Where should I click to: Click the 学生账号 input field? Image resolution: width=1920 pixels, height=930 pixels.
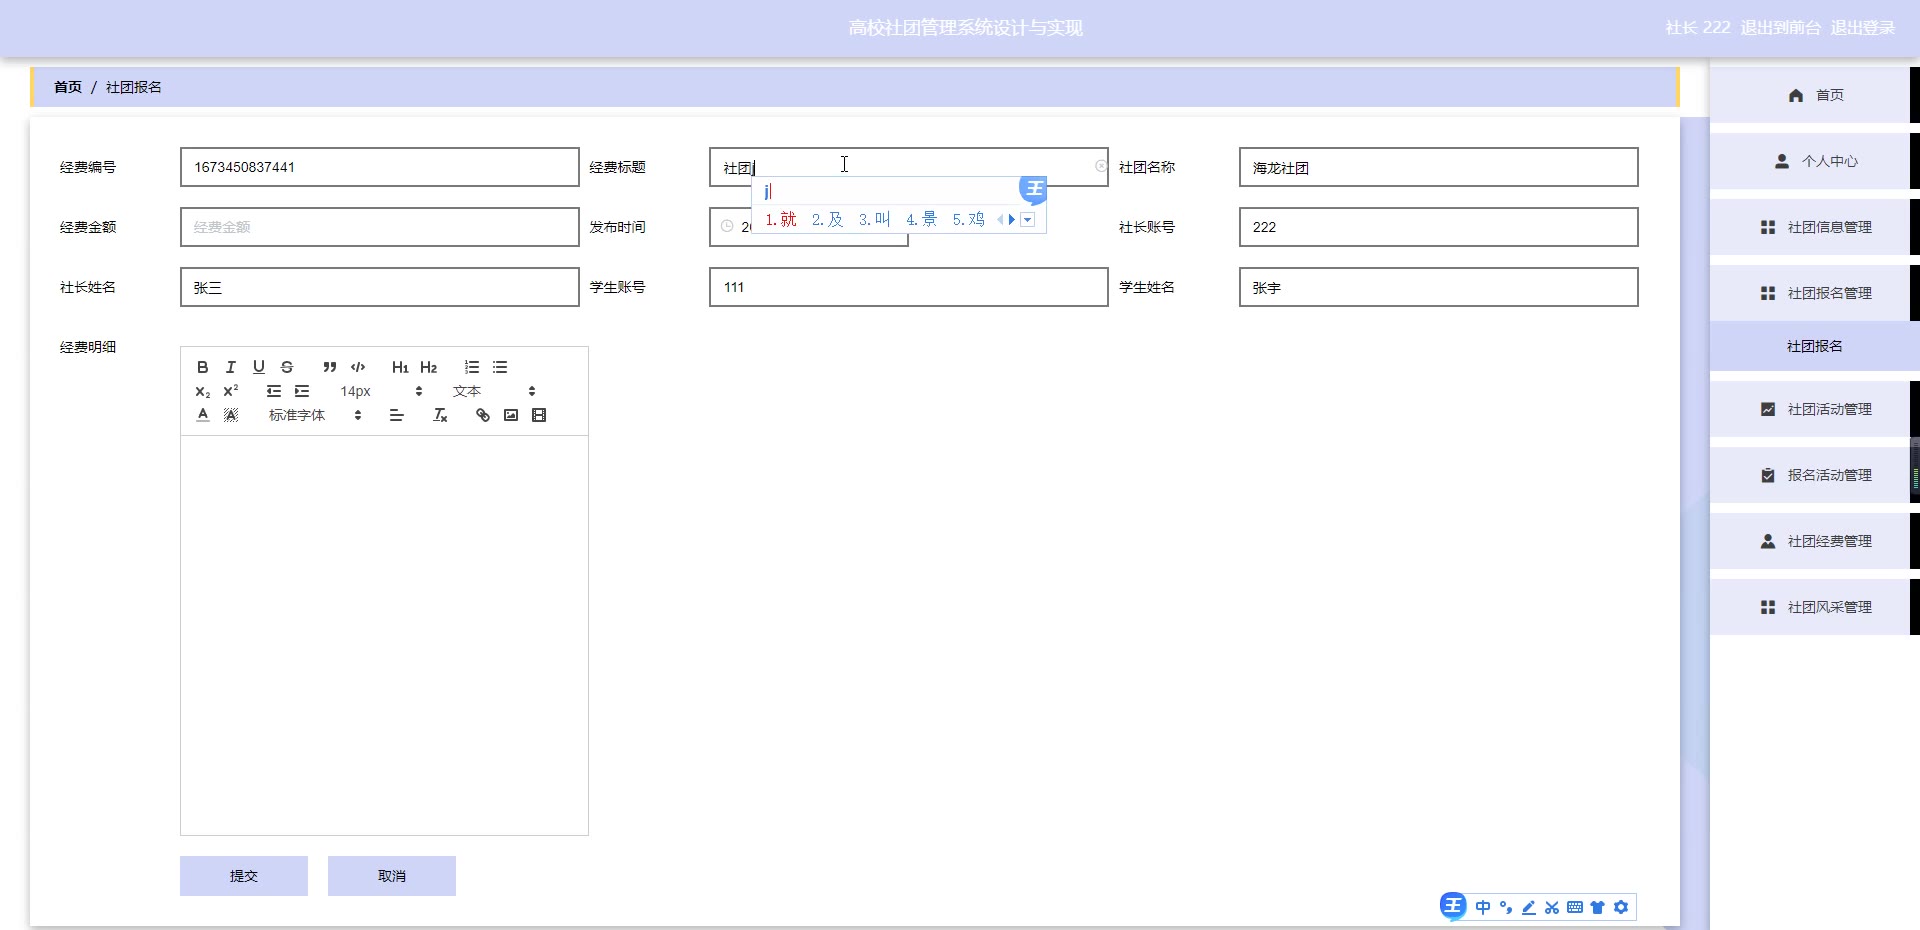pyautogui.click(x=909, y=287)
